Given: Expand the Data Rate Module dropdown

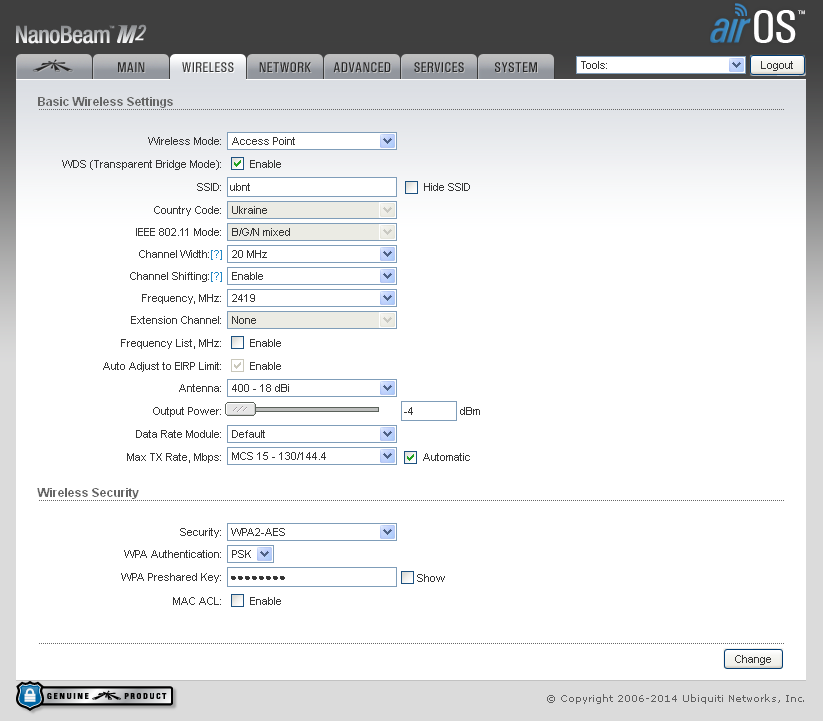Looking at the screenshot, I should 312,434.
